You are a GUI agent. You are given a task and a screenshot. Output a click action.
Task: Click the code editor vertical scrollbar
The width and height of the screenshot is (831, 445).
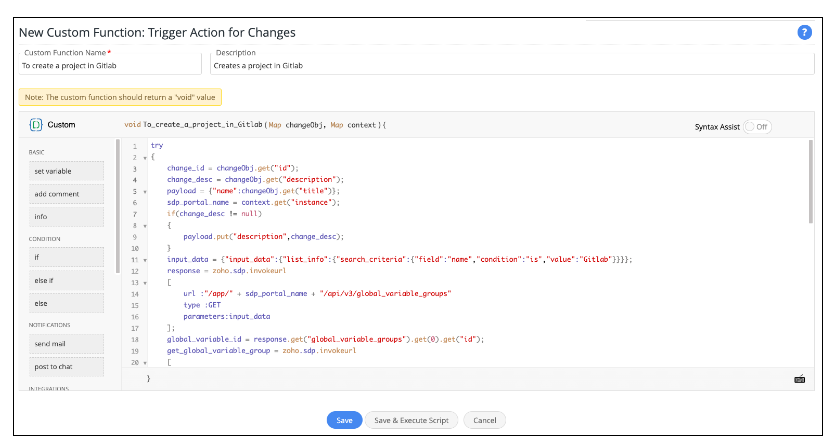point(810,181)
